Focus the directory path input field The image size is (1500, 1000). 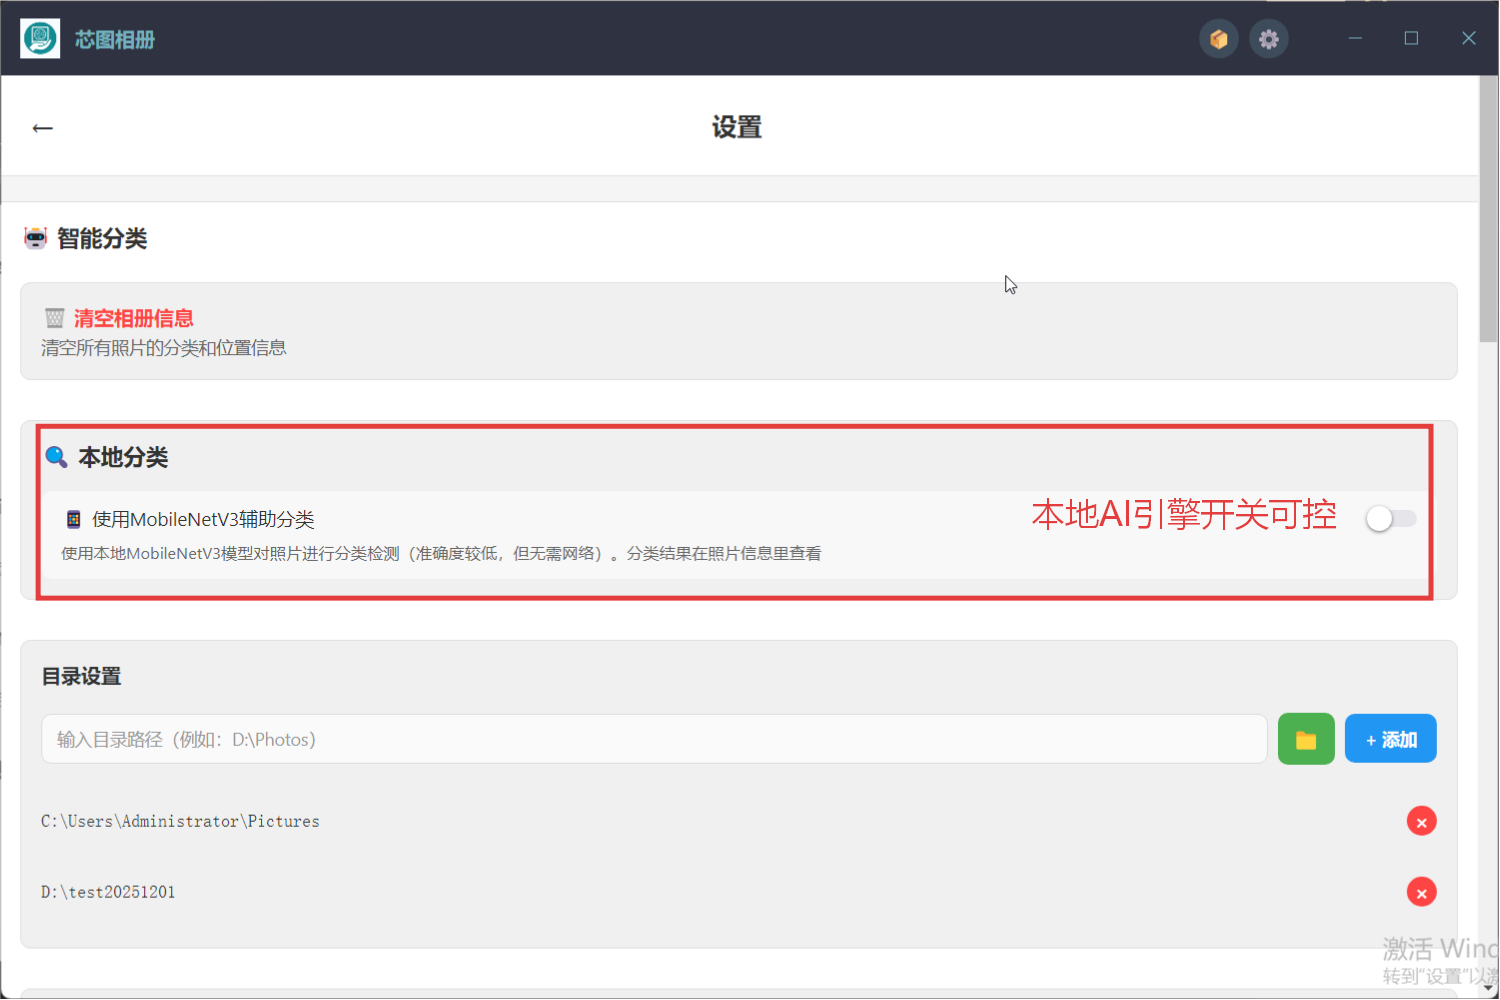click(x=654, y=739)
